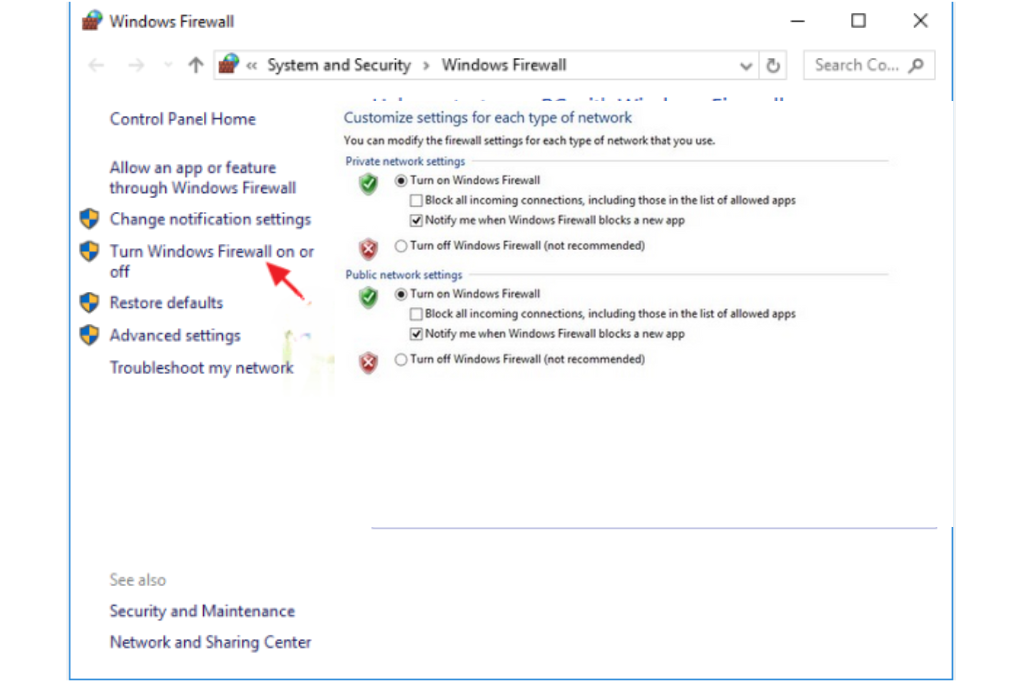Image resolution: width=1024 pixels, height=682 pixels.
Task: Click the red error shield under Public network settings
Action: pos(368,362)
